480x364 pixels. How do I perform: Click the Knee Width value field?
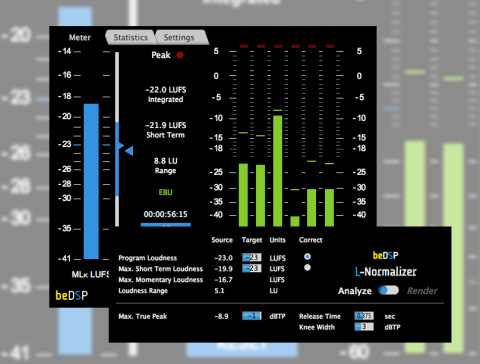pyautogui.click(x=364, y=327)
